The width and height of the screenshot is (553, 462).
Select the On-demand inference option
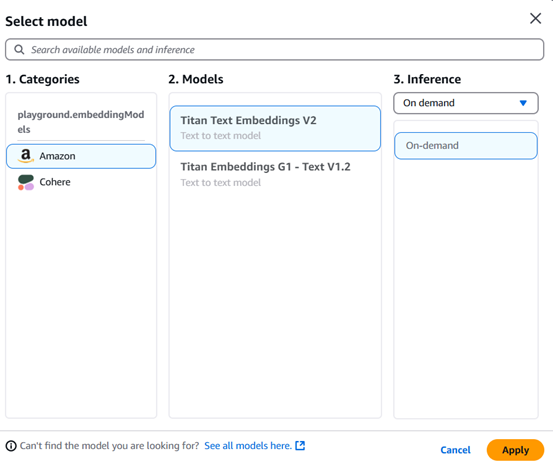pos(466,146)
